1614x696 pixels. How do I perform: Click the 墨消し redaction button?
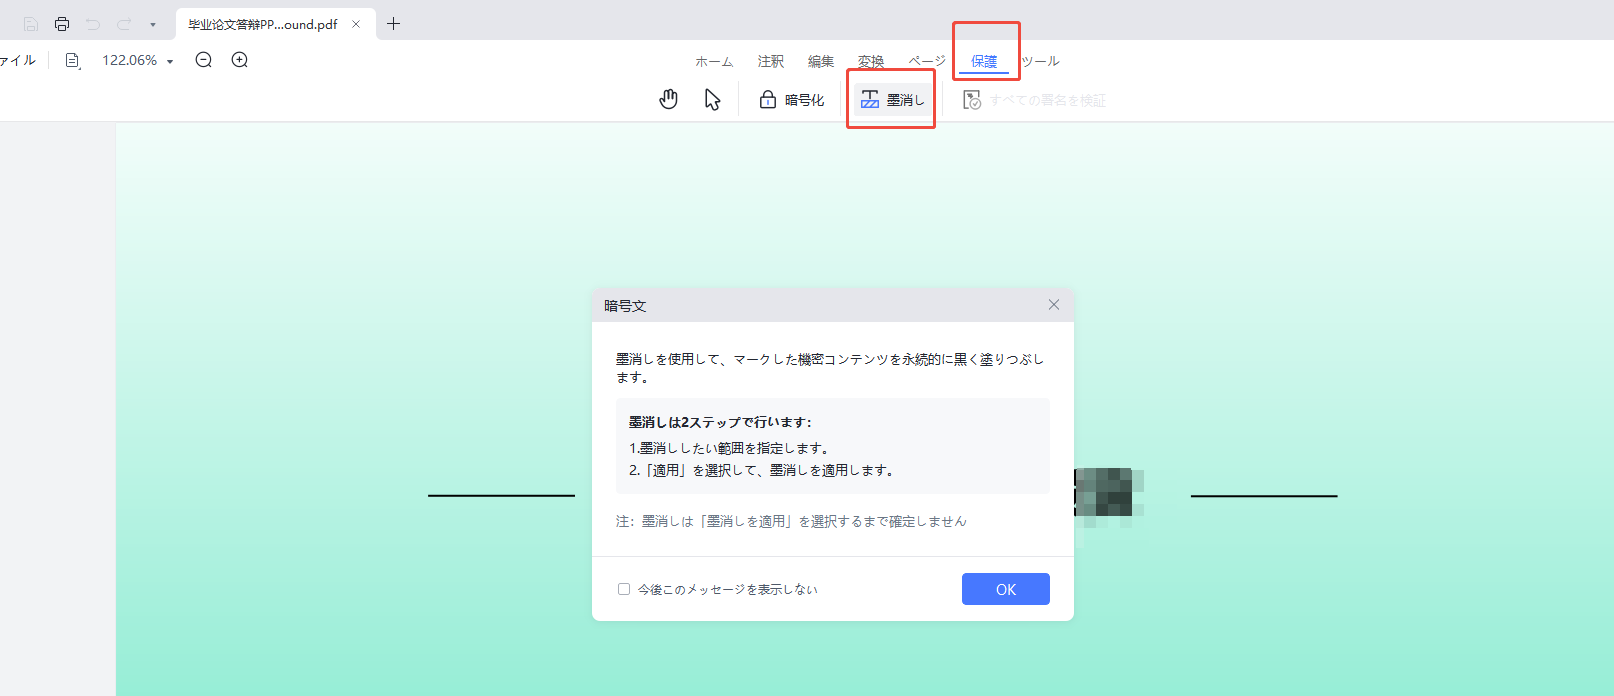click(x=892, y=99)
